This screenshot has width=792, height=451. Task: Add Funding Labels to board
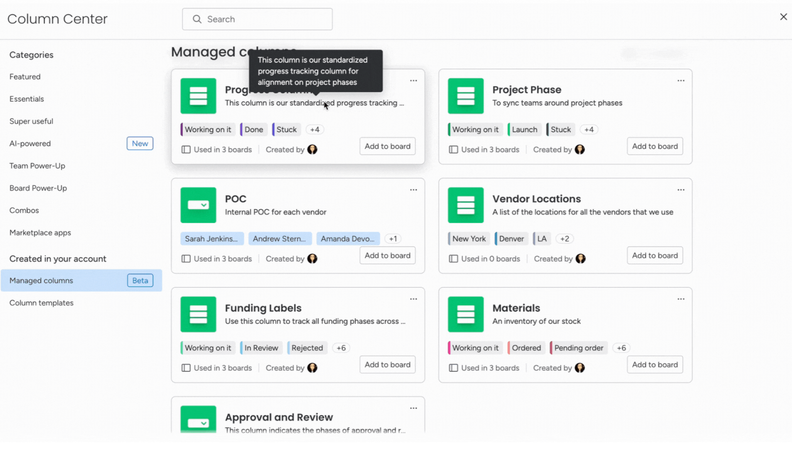(387, 365)
